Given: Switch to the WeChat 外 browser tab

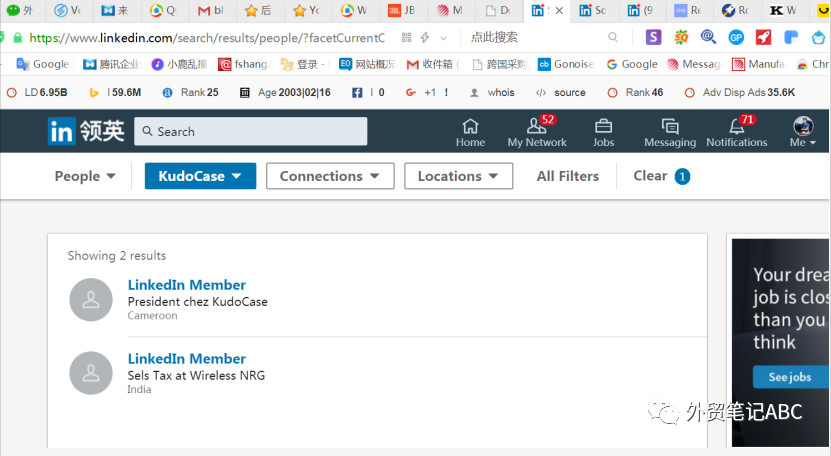Looking at the screenshot, I should 20,10.
